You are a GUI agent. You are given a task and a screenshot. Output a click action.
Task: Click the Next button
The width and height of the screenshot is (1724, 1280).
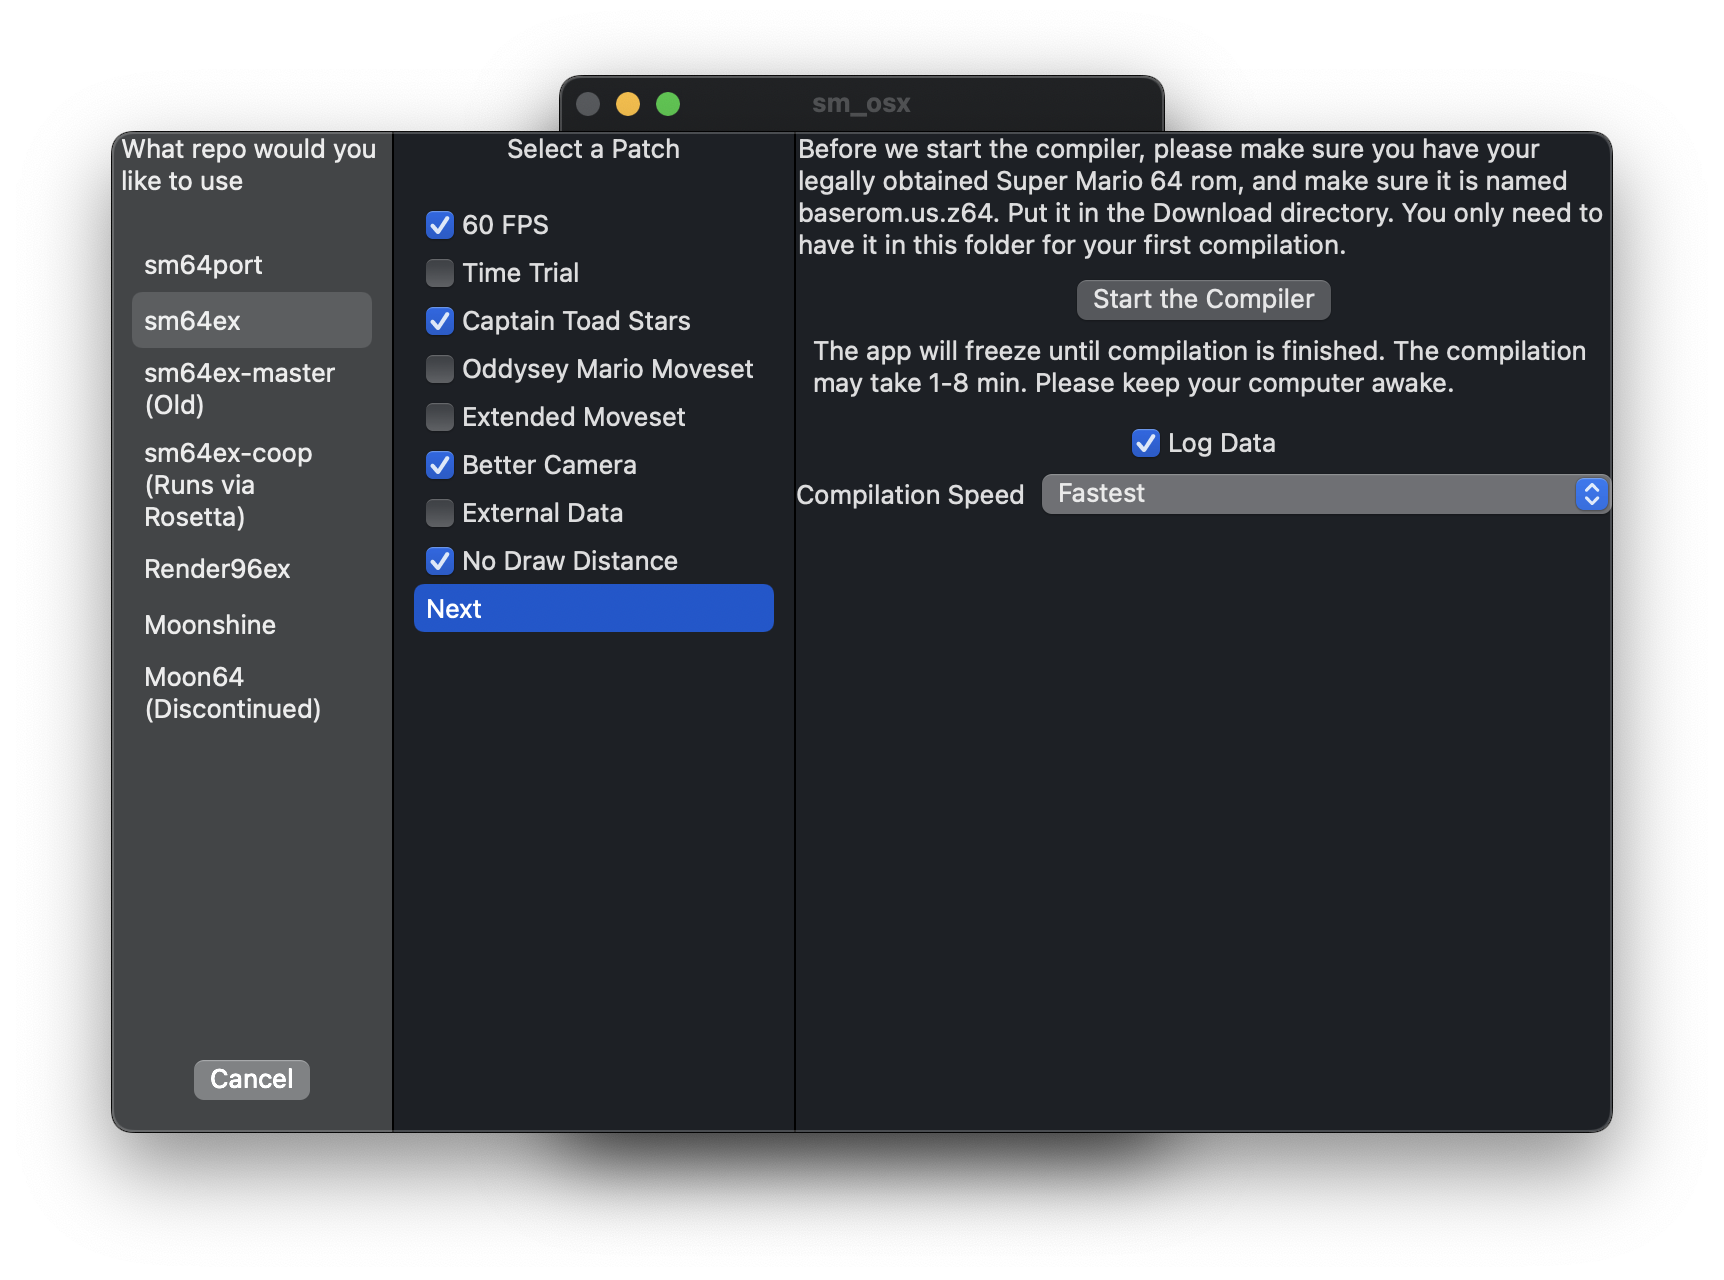pyautogui.click(x=594, y=608)
